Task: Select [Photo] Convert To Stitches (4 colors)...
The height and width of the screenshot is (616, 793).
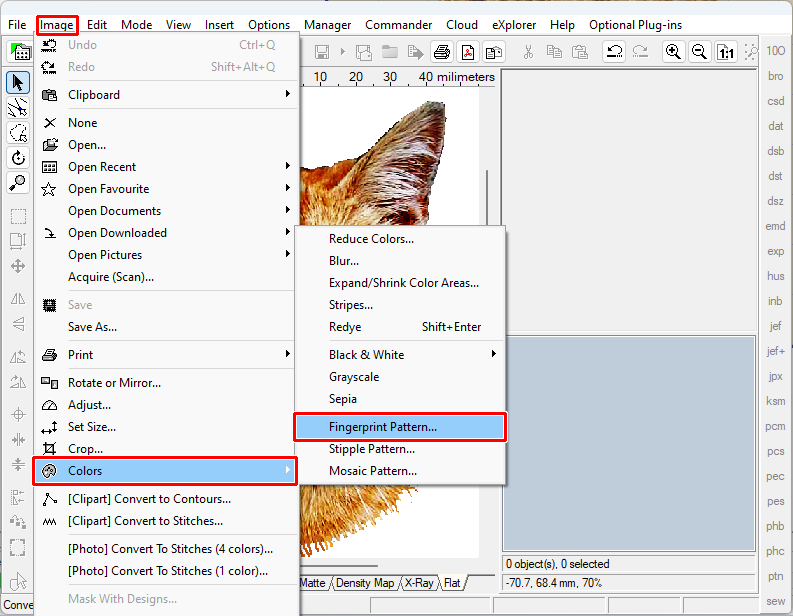Action: pos(166,549)
